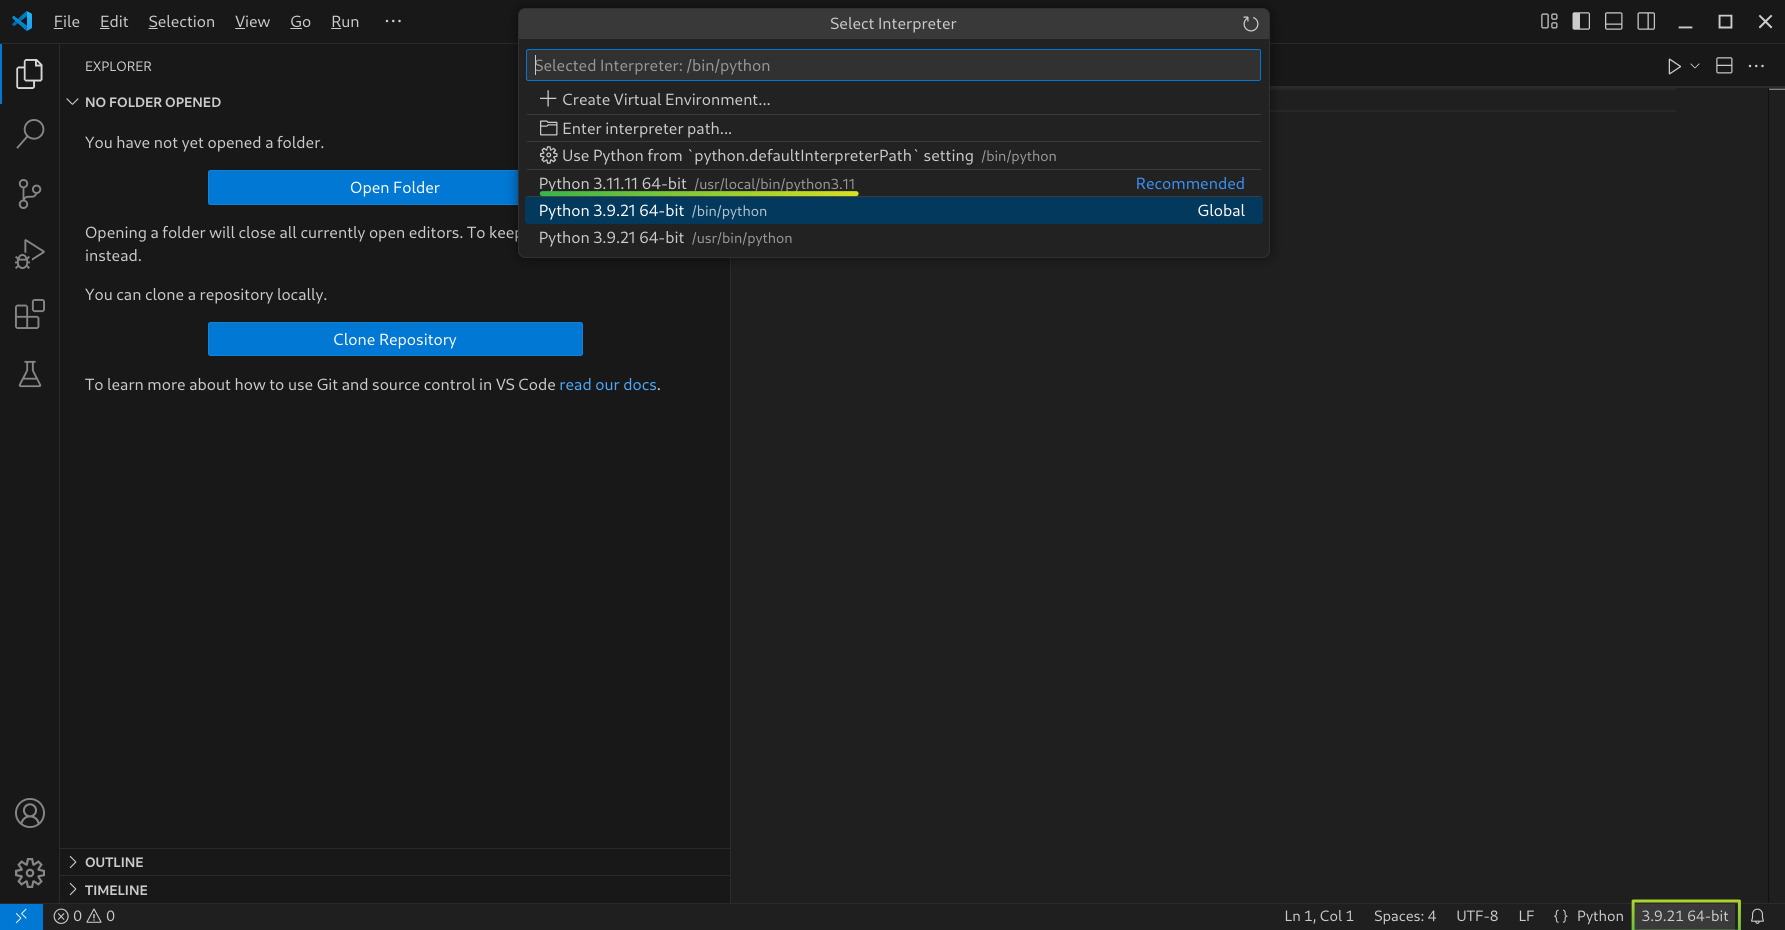The image size is (1785, 930).
Task: Open the notifications bell icon
Action: 1757,916
